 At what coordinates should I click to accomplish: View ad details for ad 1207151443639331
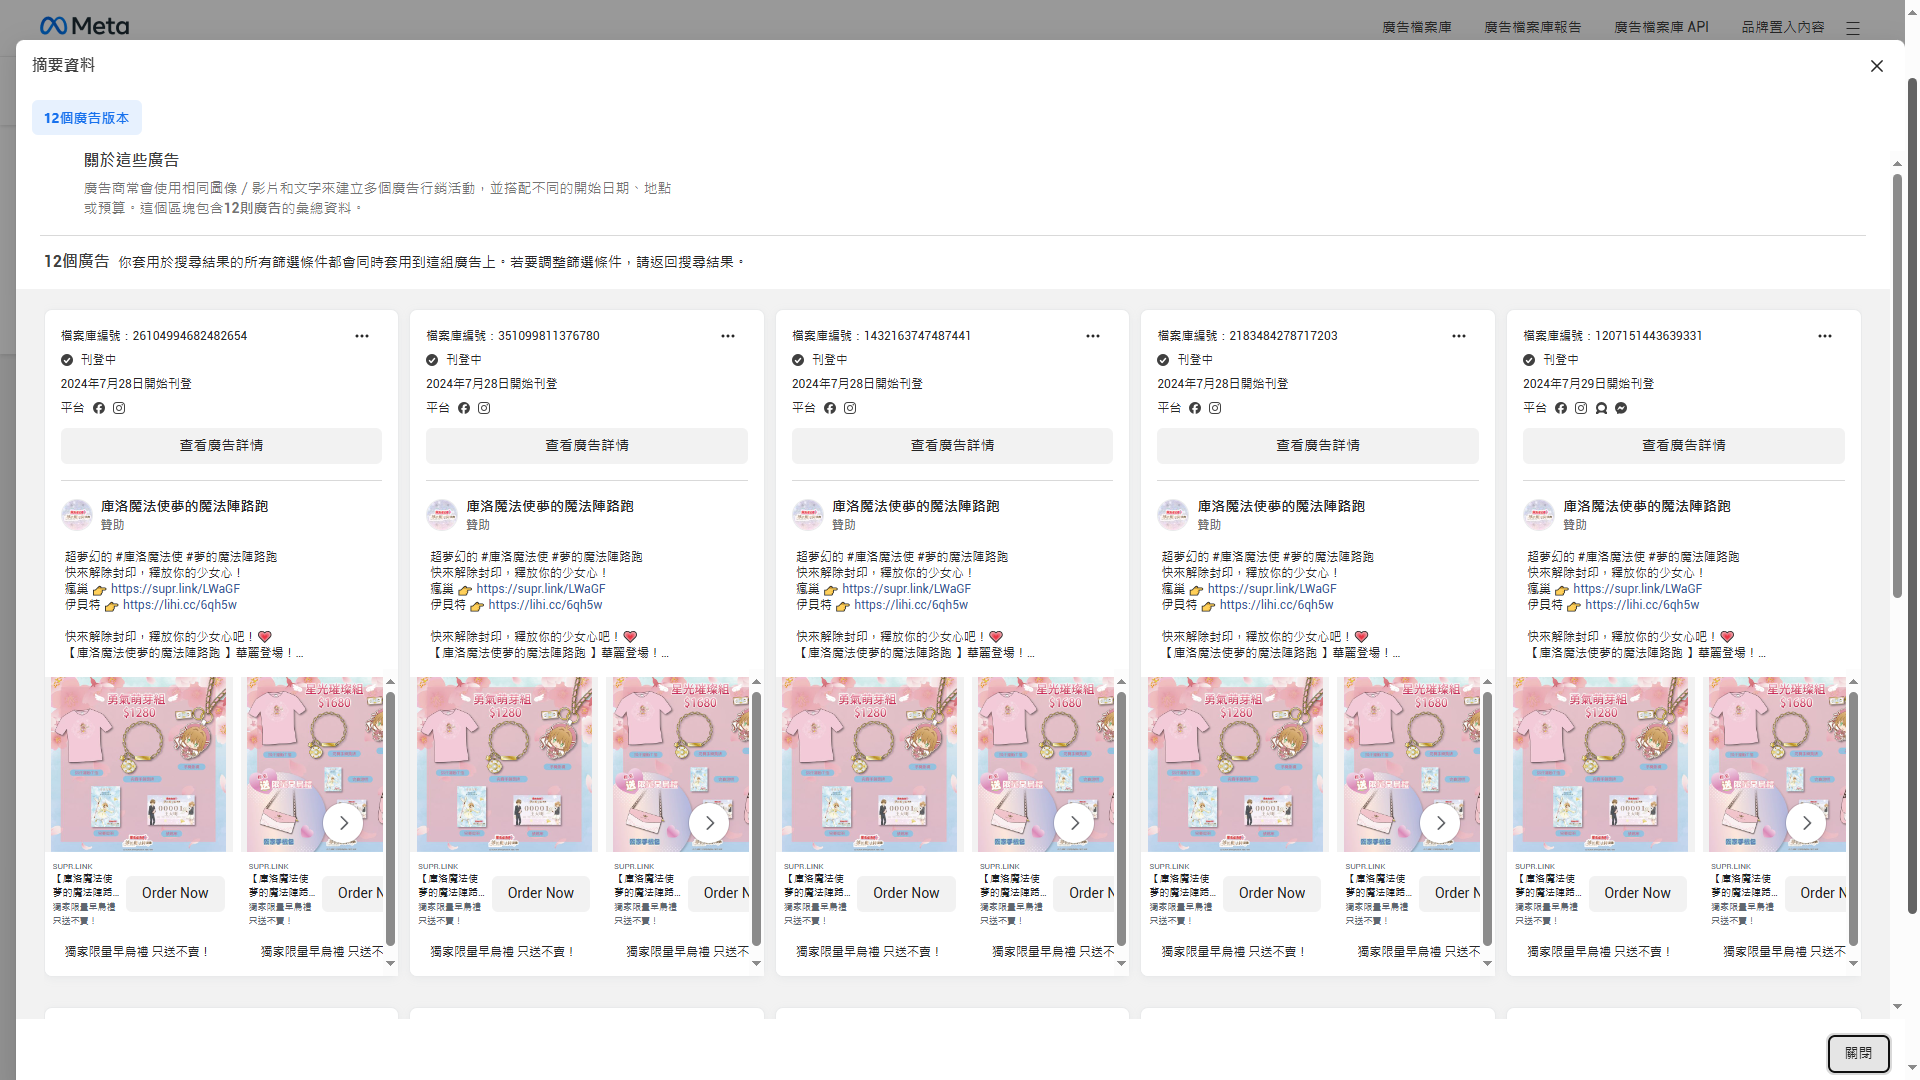pos(1684,446)
